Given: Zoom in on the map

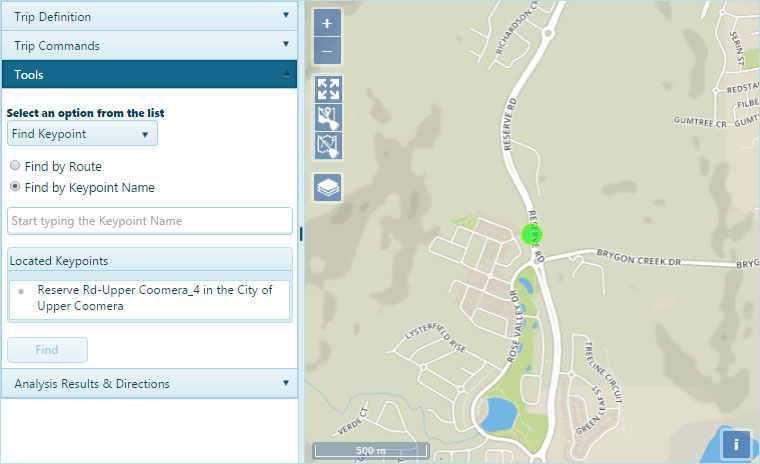Looking at the screenshot, I should 327,24.
